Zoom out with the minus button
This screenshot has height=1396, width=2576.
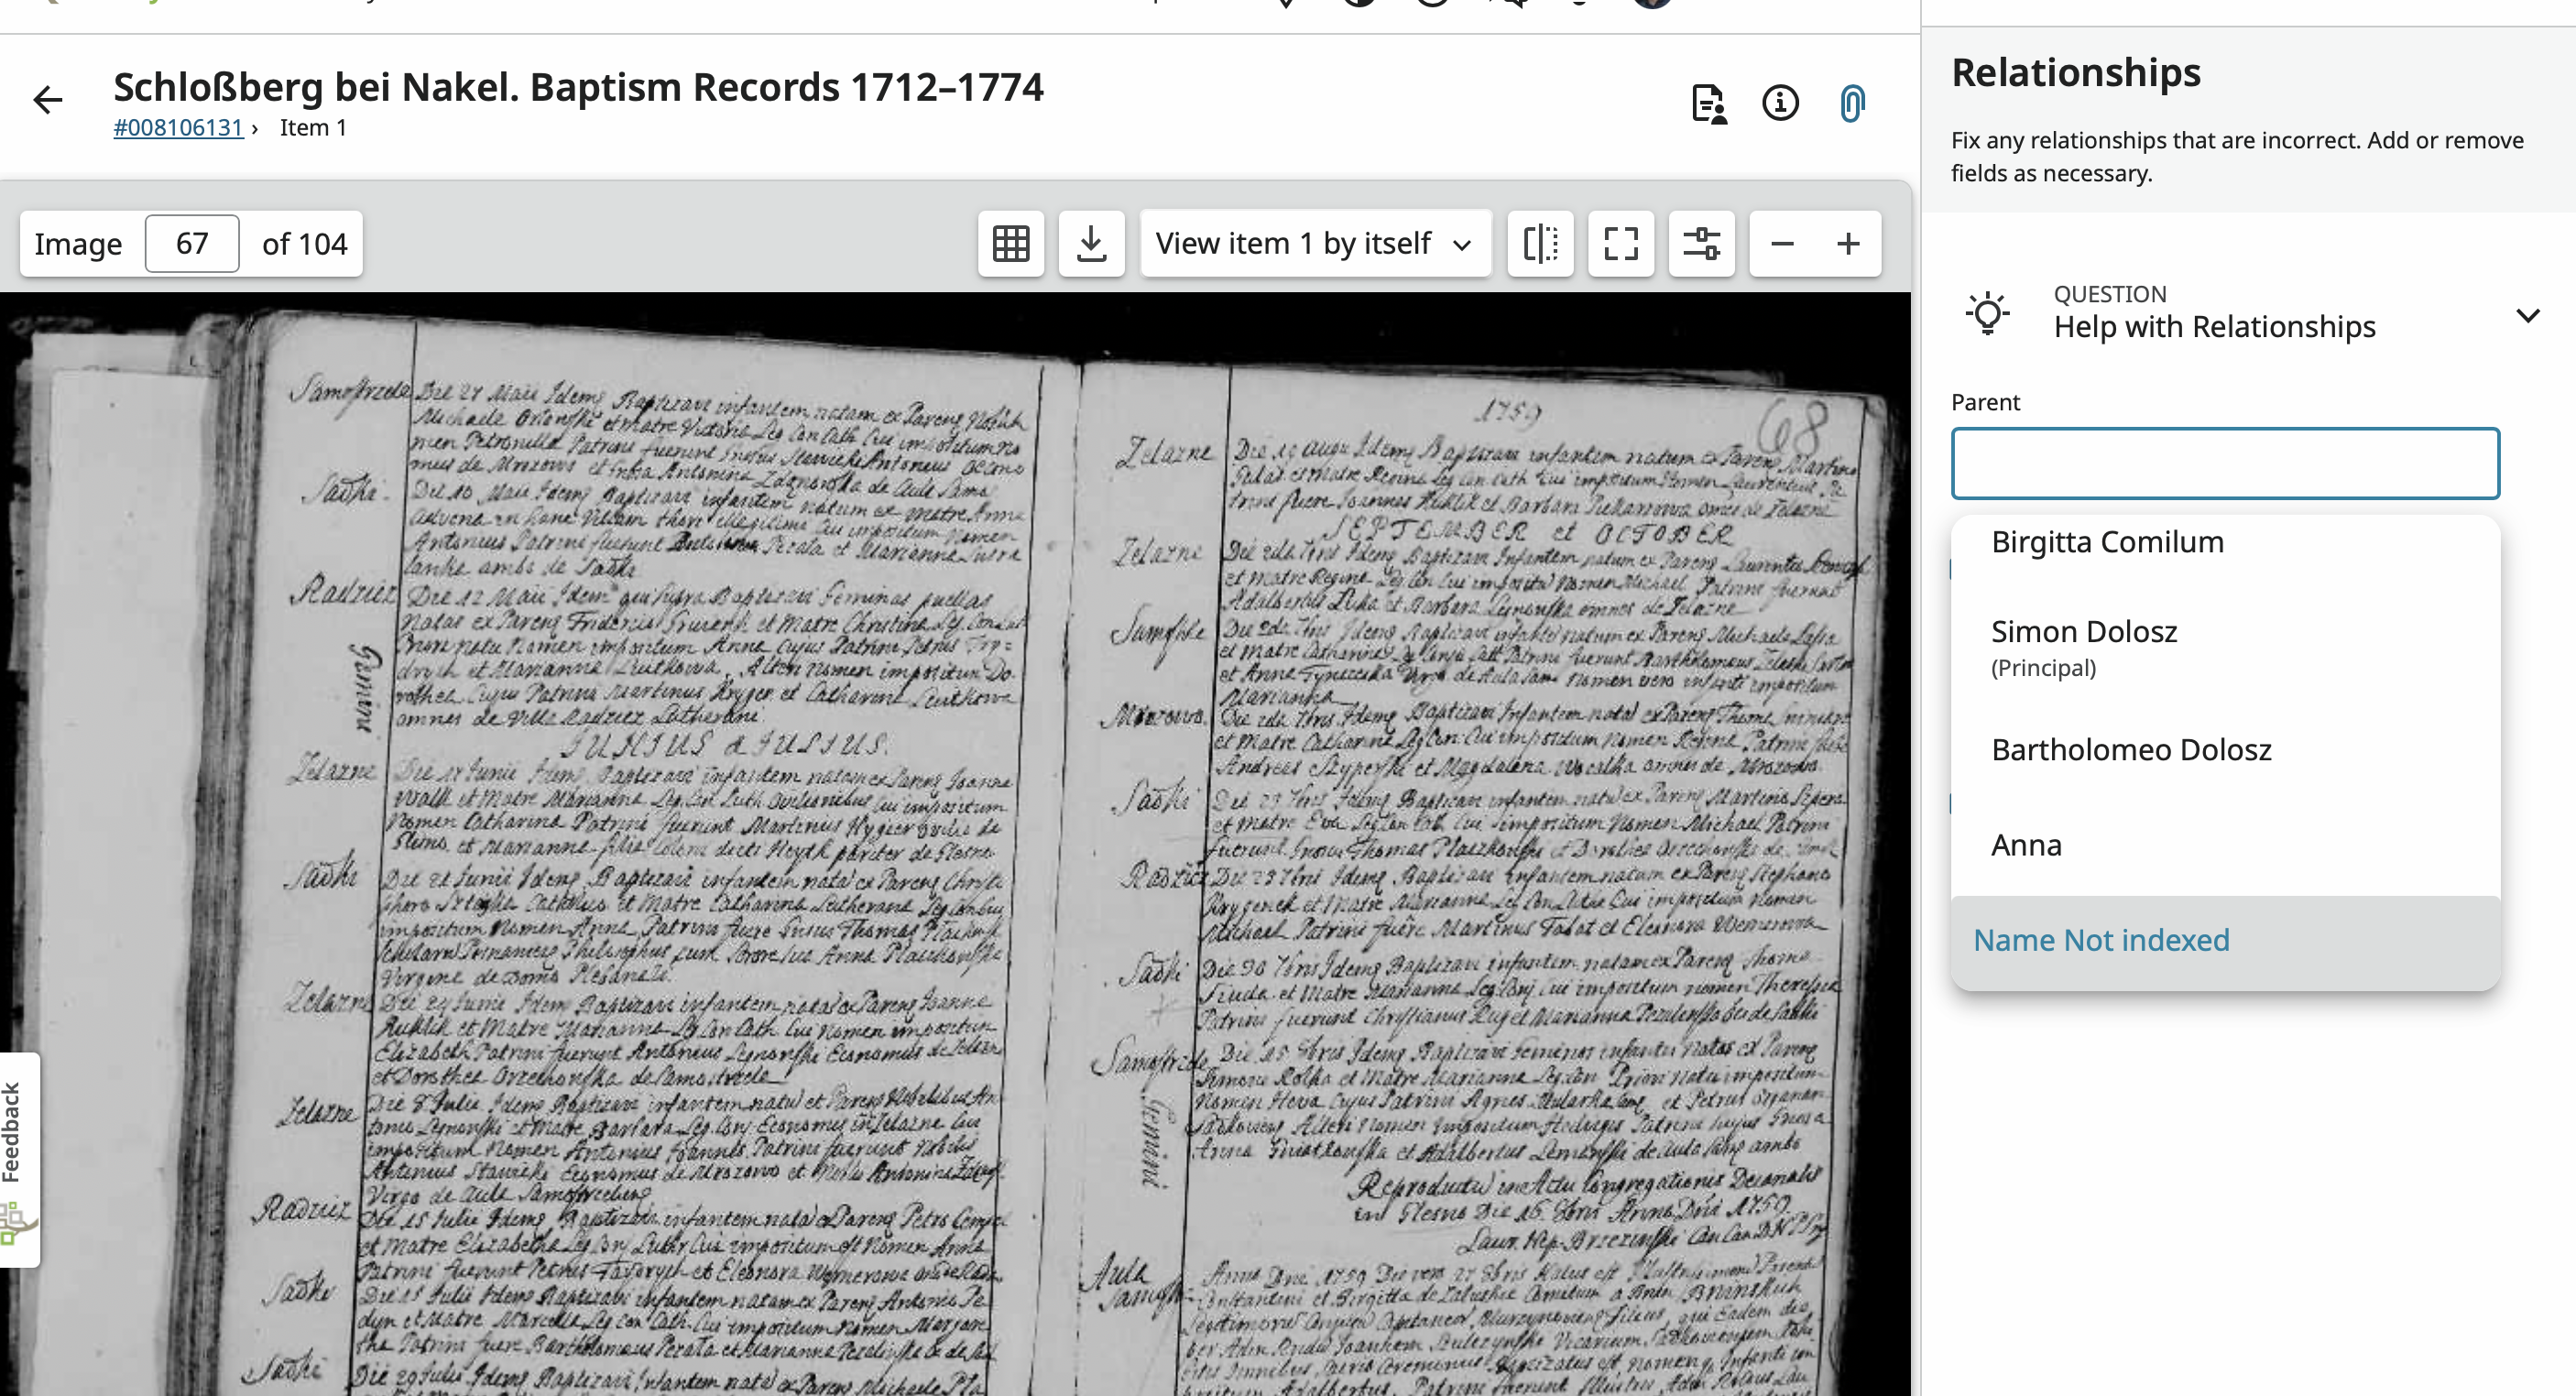tap(1782, 243)
